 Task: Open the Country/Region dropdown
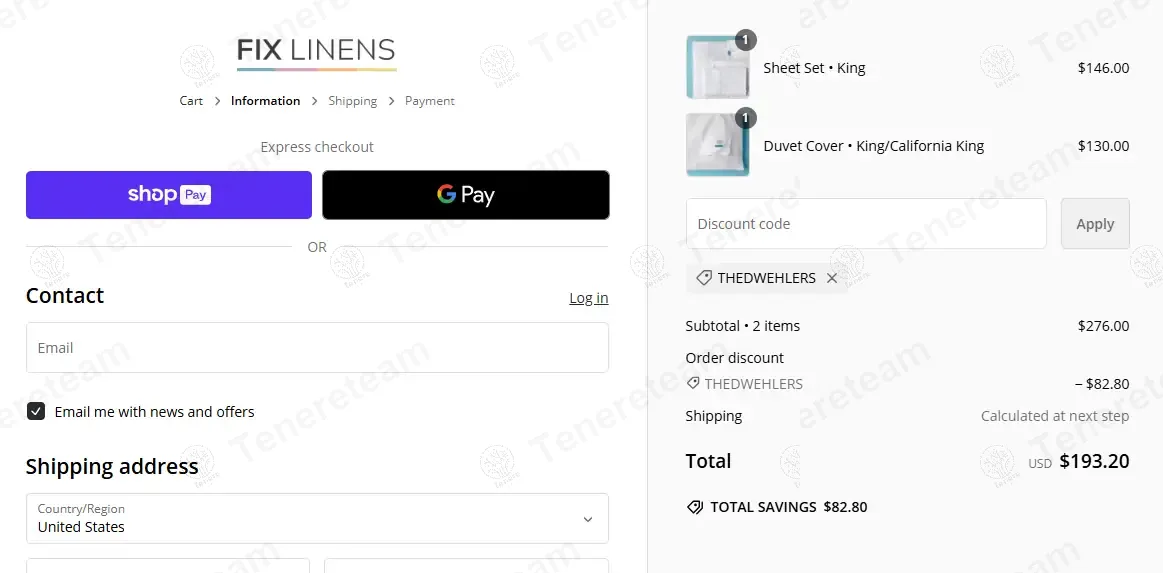tap(317, 518)
